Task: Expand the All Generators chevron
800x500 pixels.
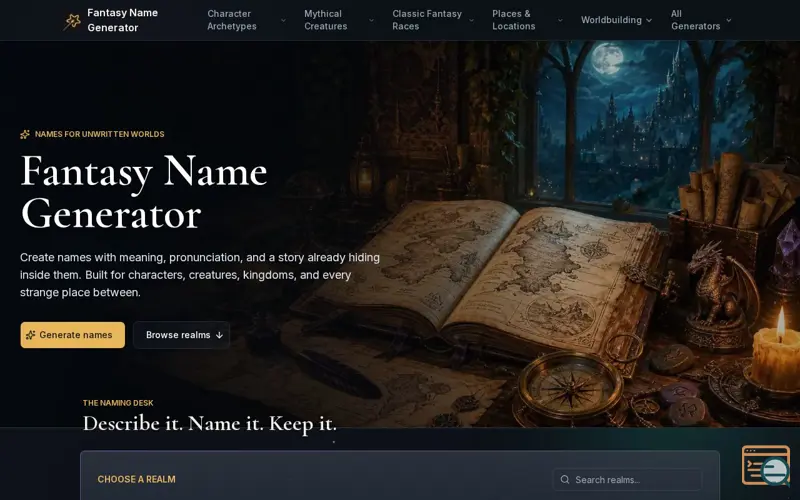Action: tap(729, 20)
